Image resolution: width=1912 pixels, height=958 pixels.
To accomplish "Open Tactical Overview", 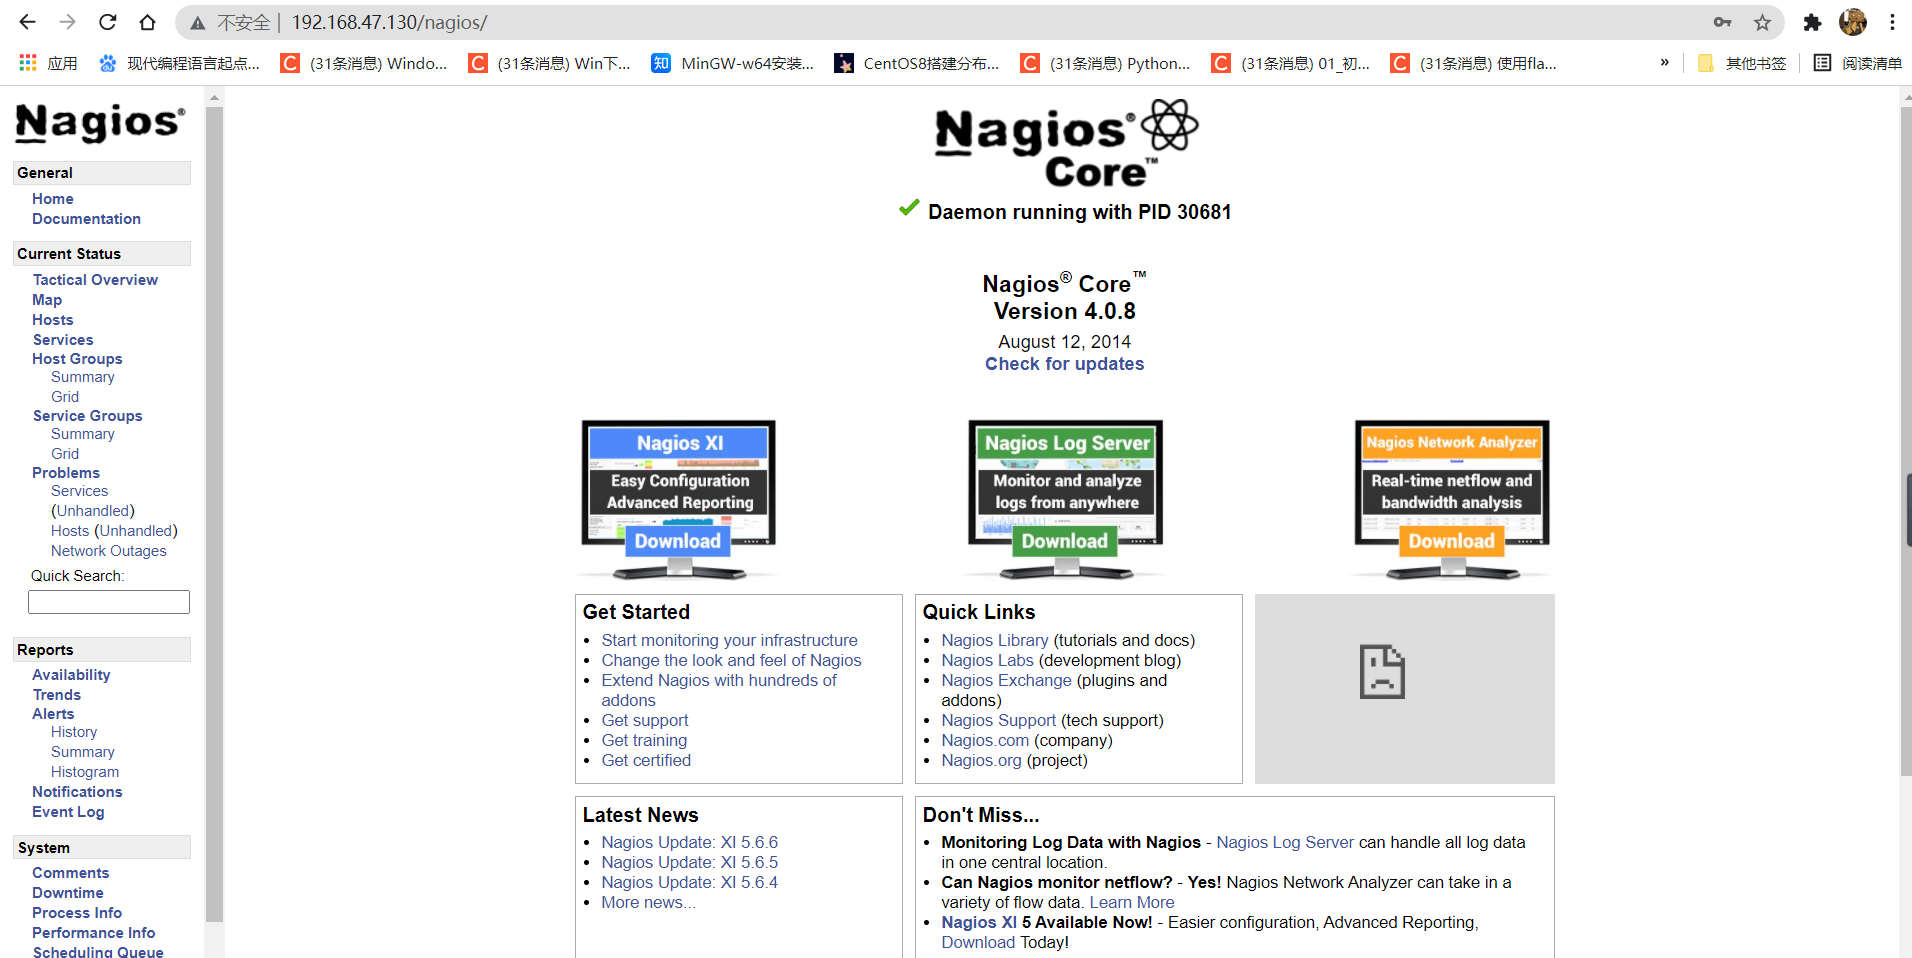I will tap(95, 280).
